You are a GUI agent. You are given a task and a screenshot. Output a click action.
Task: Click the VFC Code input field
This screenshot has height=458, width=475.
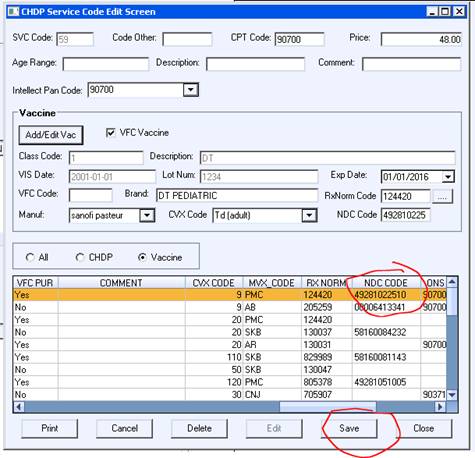coord(90,195)
